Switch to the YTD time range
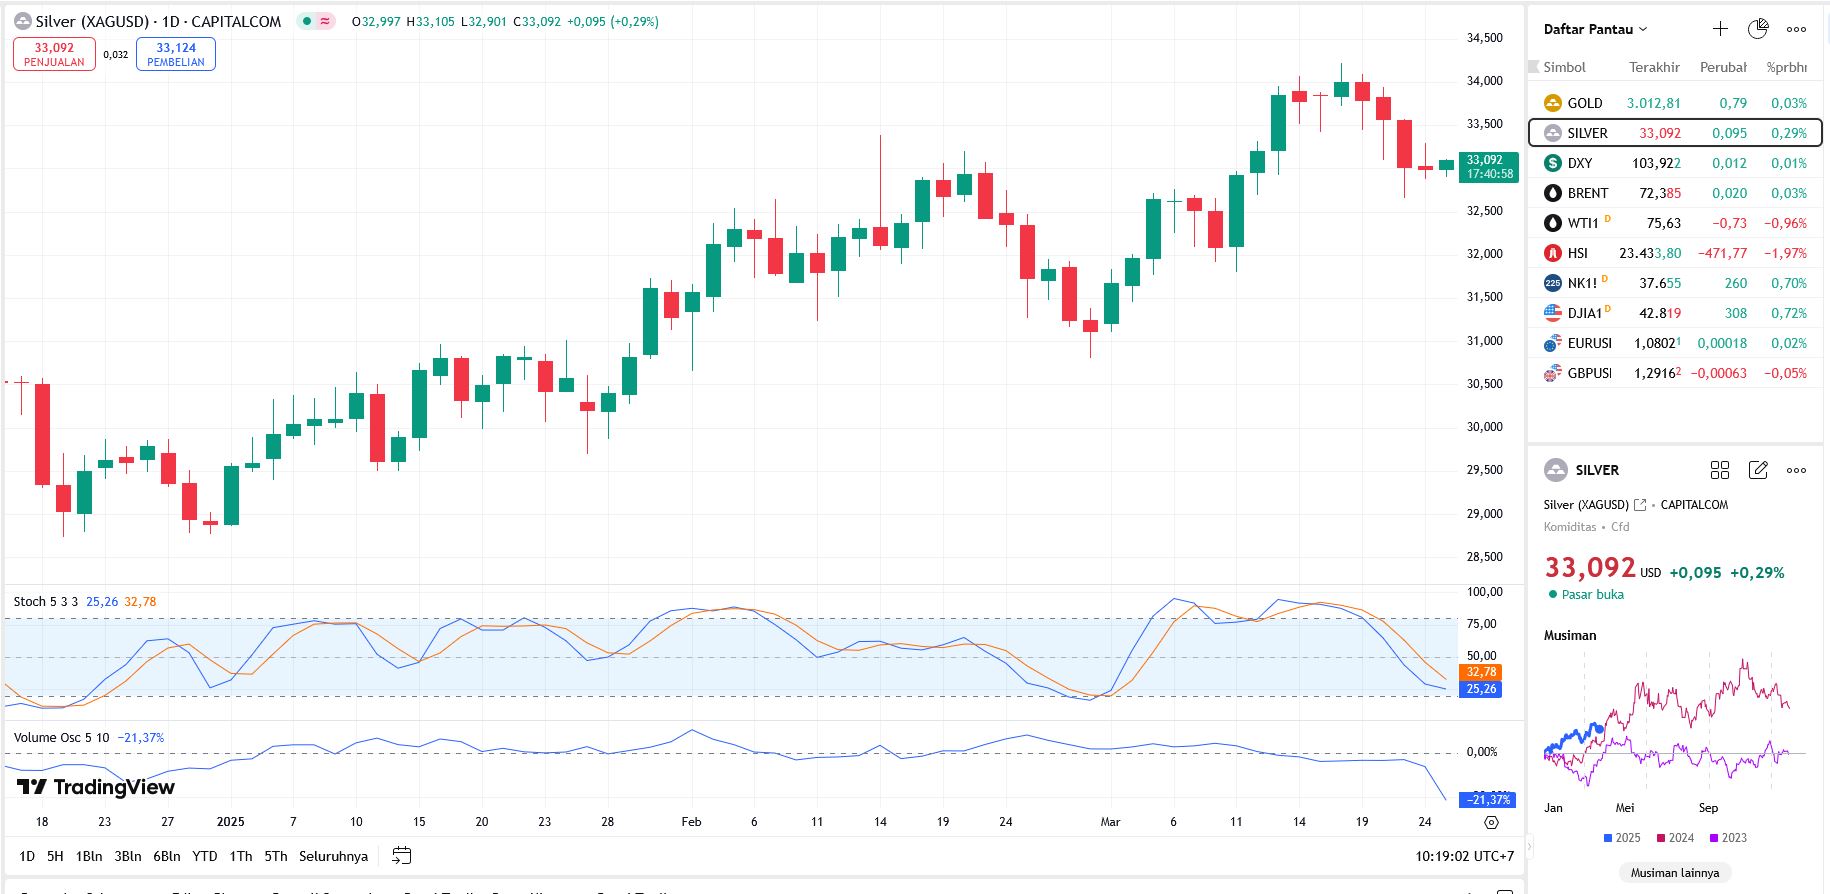Image resolution: width=1830 pixels, height=894 pixels. coord(204,856)
